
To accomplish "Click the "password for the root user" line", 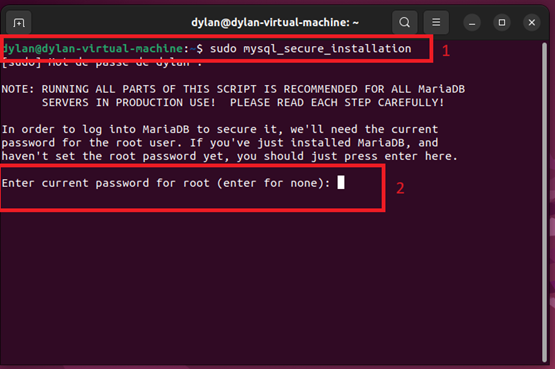I will (220, 143).
